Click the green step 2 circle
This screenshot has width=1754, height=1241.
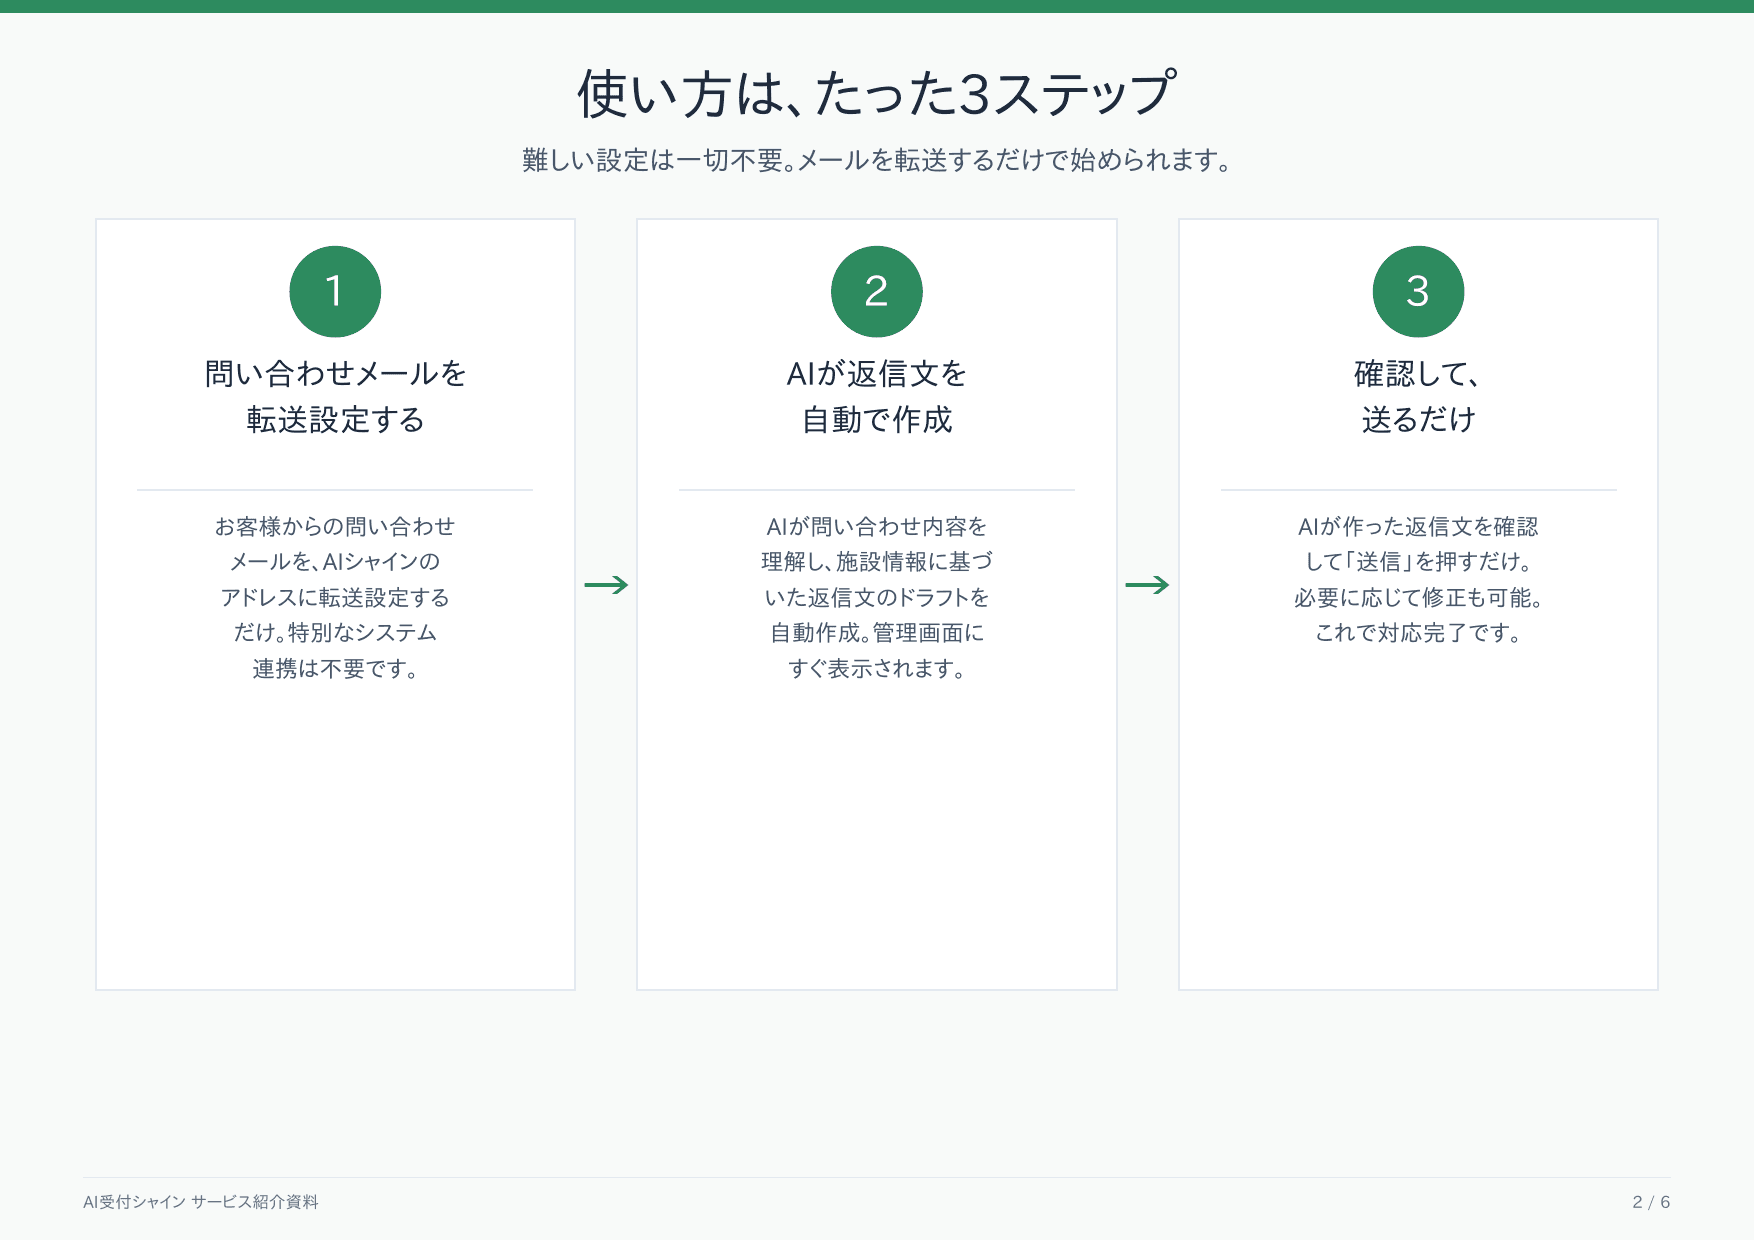coord(876,291)
